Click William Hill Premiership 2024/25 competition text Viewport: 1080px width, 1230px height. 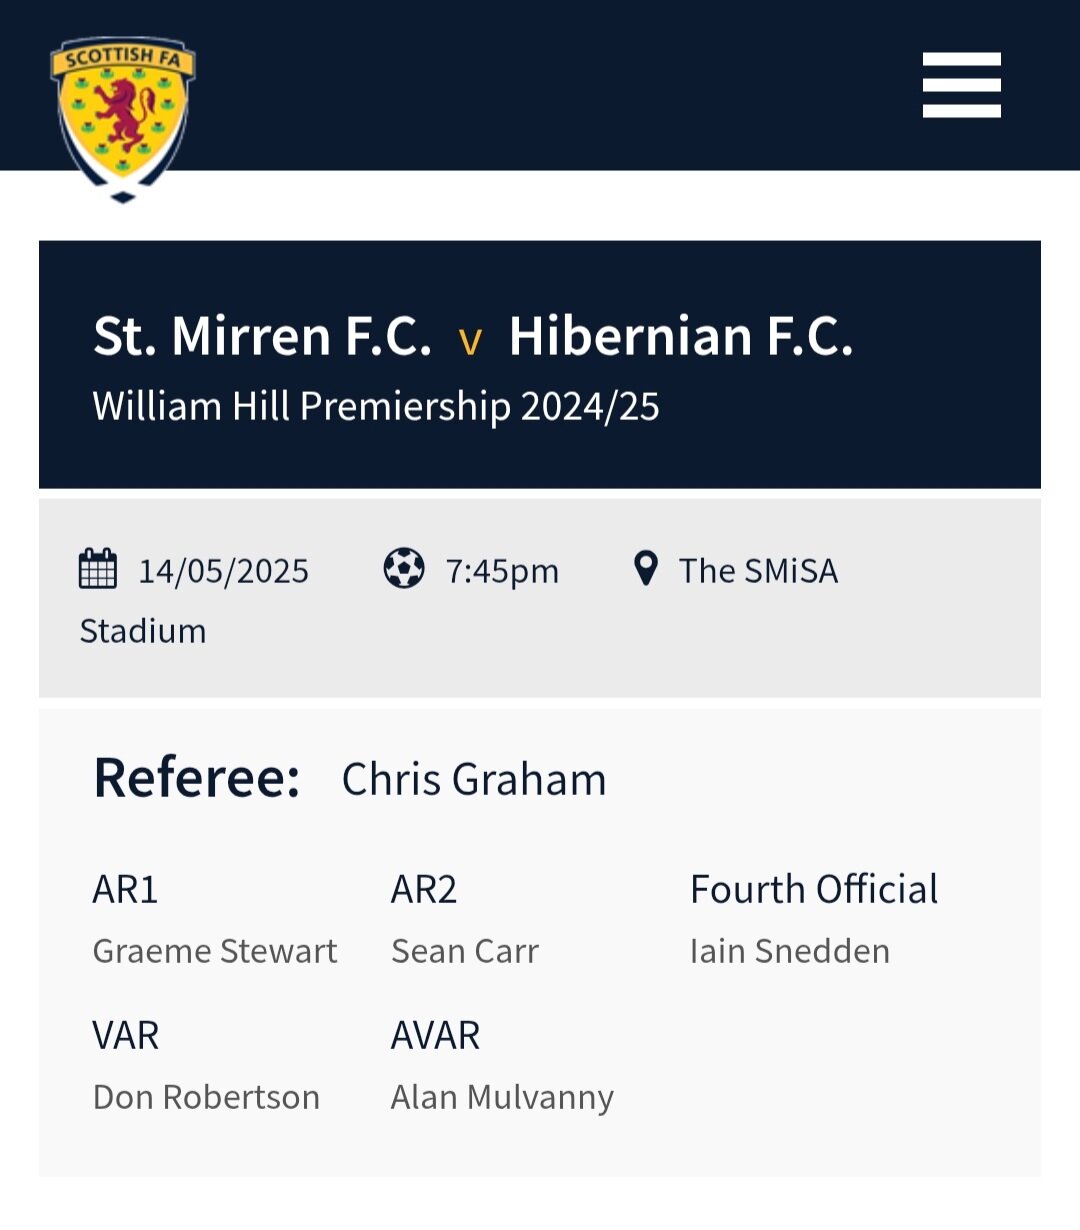(x=376, y=406)
